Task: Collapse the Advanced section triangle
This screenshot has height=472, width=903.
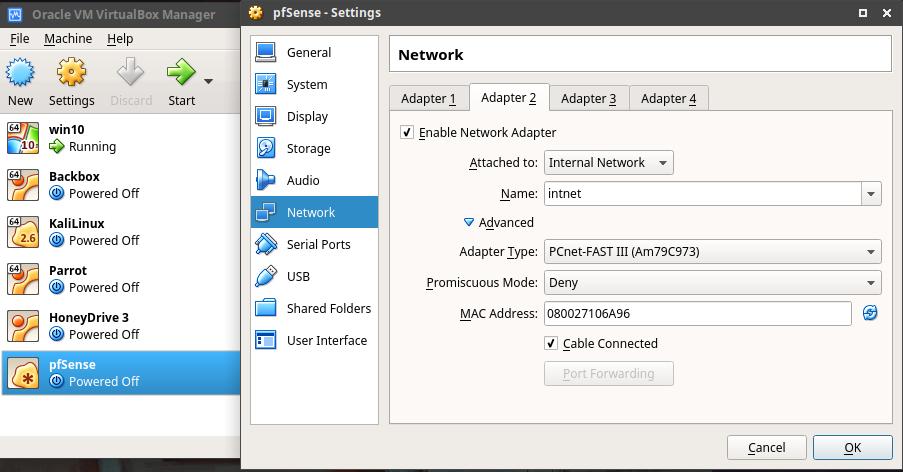Action: (469, 223)
